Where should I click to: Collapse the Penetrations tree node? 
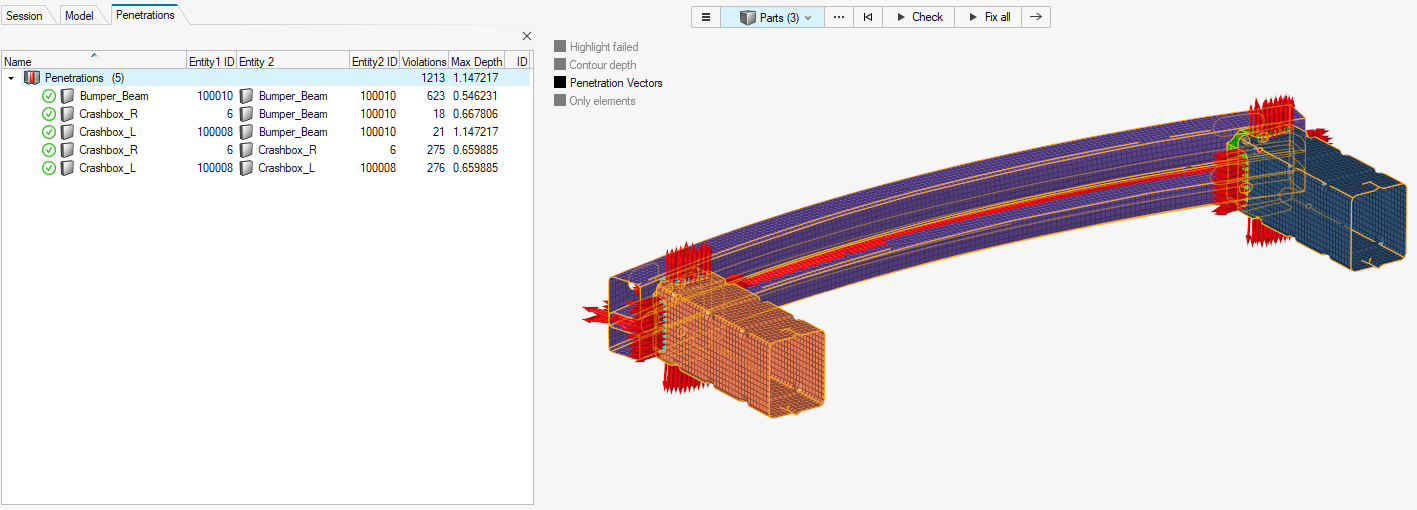click(11, 78)
